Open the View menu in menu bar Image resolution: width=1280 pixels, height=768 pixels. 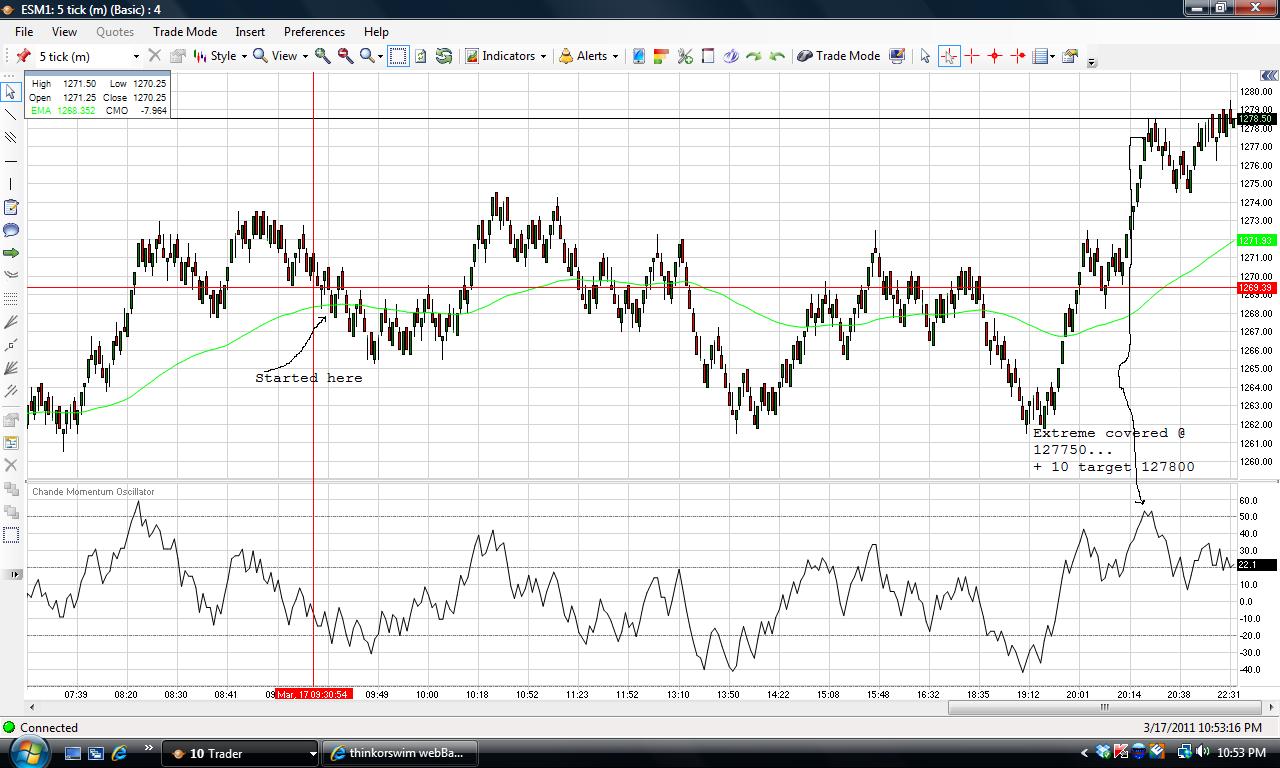pyautogui.click(x=64, y=32)
